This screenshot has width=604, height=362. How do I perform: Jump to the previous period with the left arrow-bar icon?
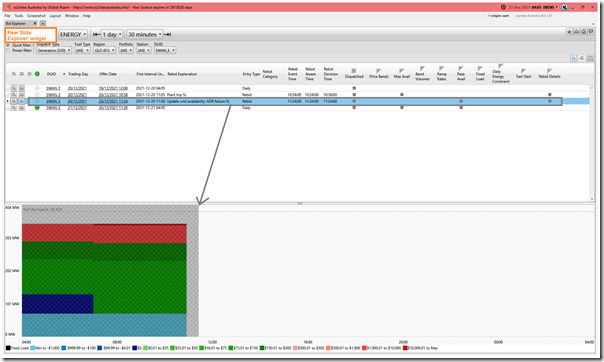[96, 35]
